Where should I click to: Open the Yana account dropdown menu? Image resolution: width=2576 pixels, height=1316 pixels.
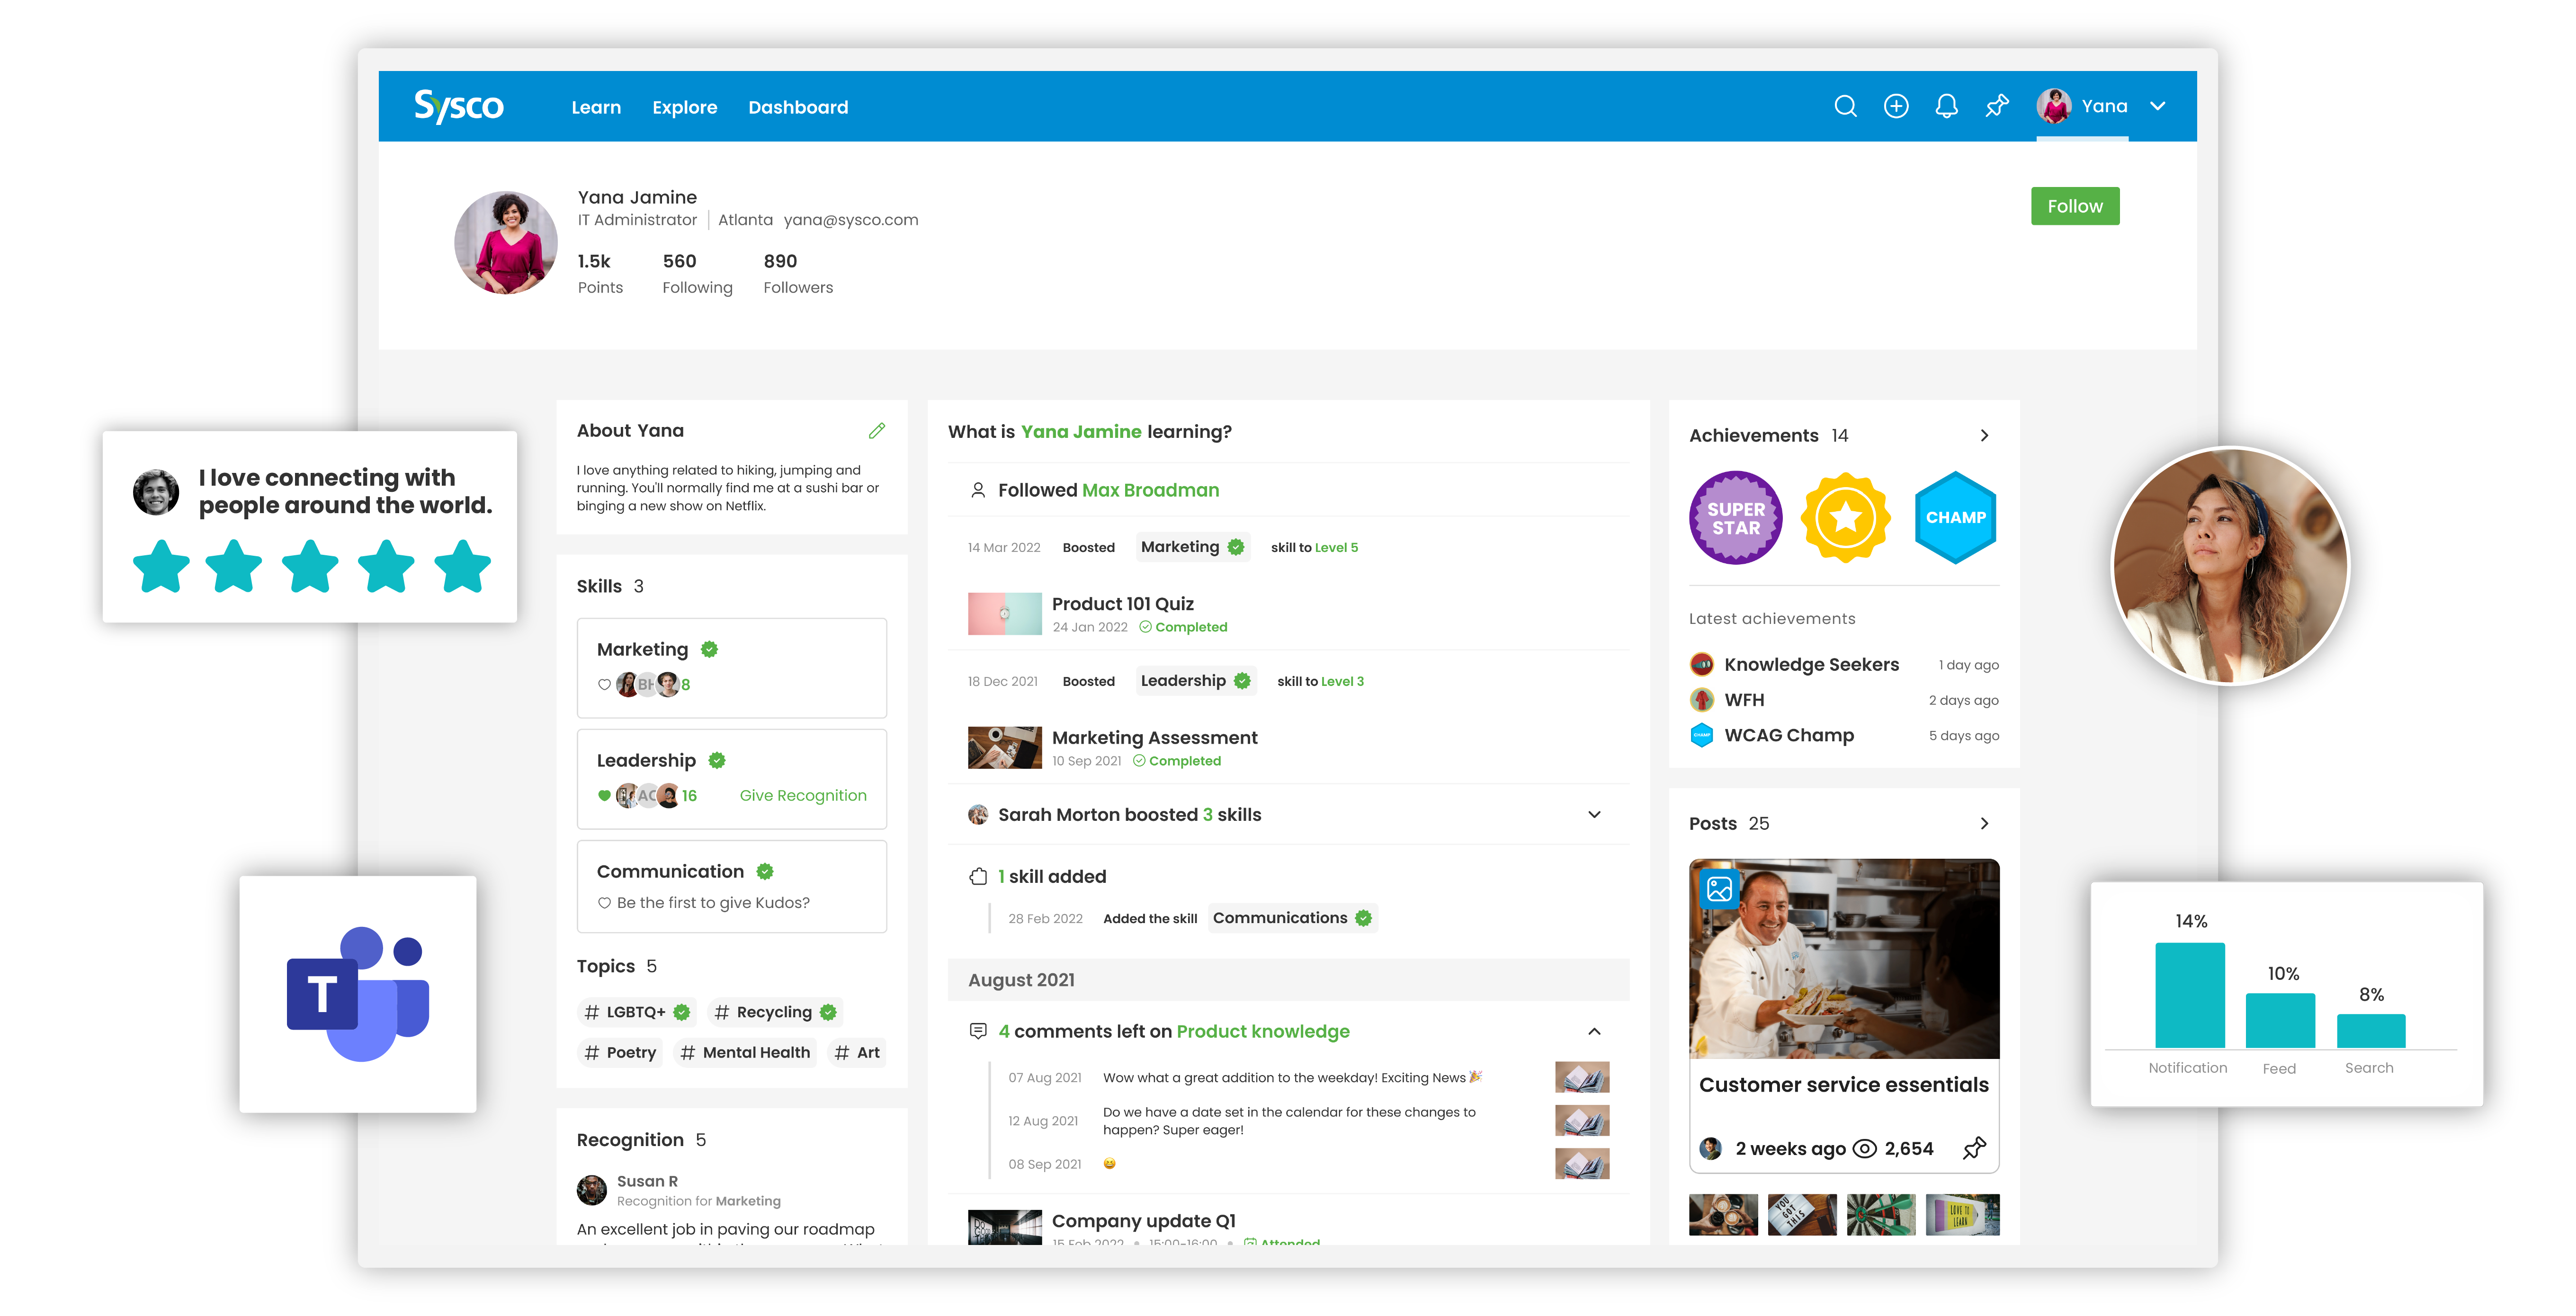2158,106
